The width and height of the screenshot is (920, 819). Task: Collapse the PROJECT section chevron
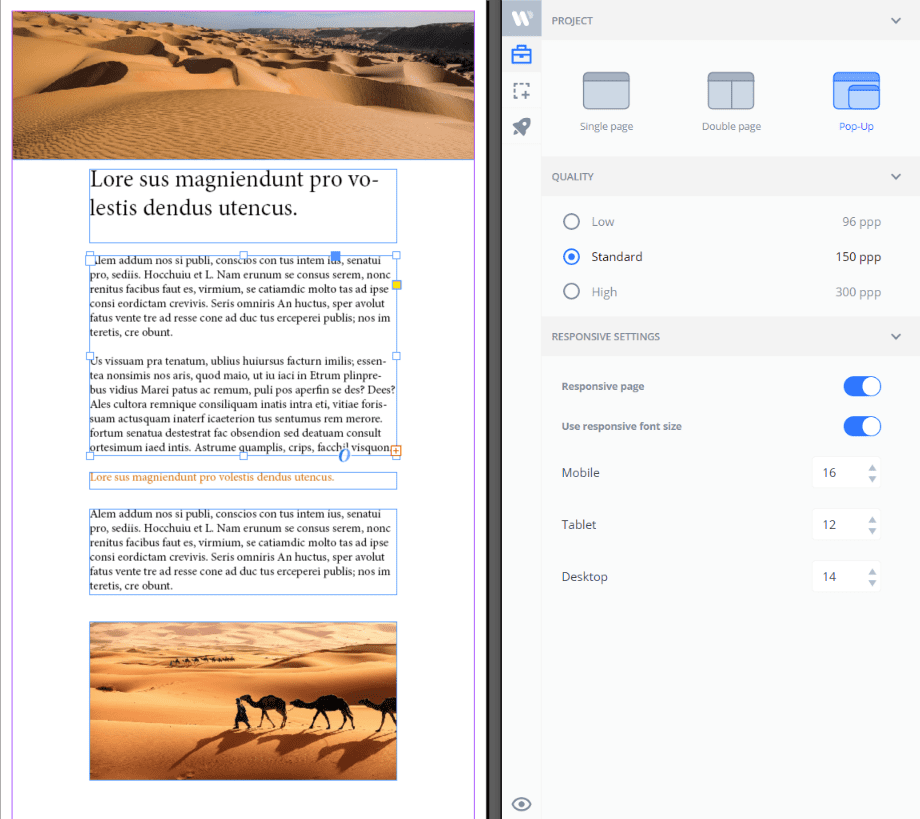896,21
